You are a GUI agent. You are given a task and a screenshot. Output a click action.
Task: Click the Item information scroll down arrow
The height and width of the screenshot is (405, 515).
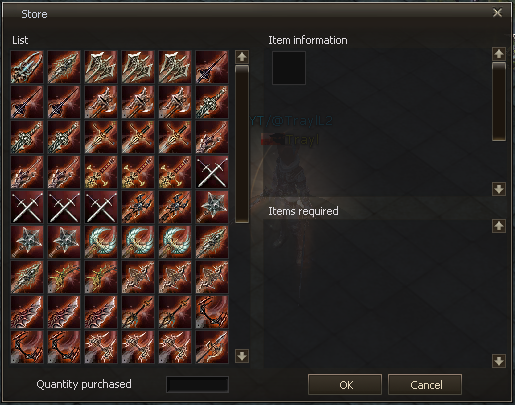[x=499, y=189]
